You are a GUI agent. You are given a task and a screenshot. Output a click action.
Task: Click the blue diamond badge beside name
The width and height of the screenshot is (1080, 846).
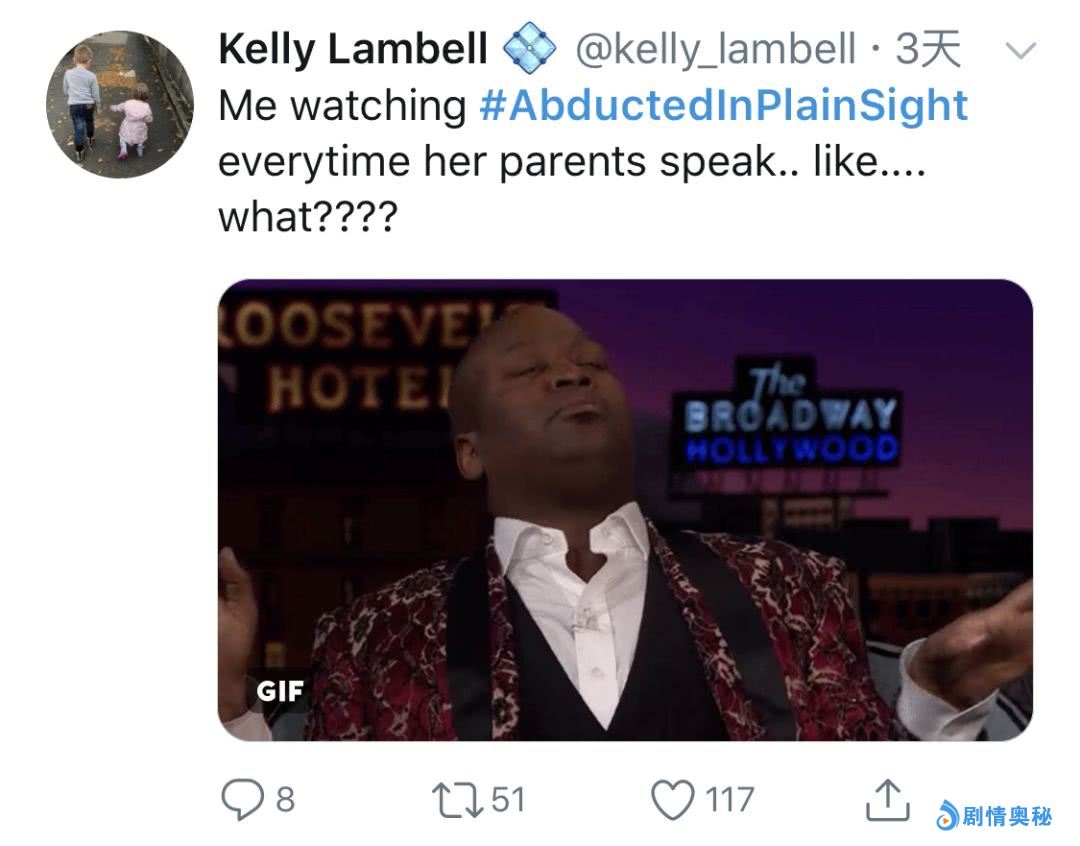(x=528, y=47)
